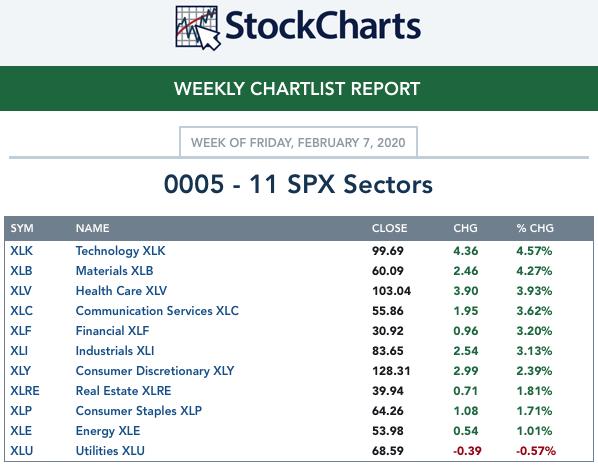Click the % CHG column header
The width and height of the screenshot is (598, 466).
(x=535, y=228)
